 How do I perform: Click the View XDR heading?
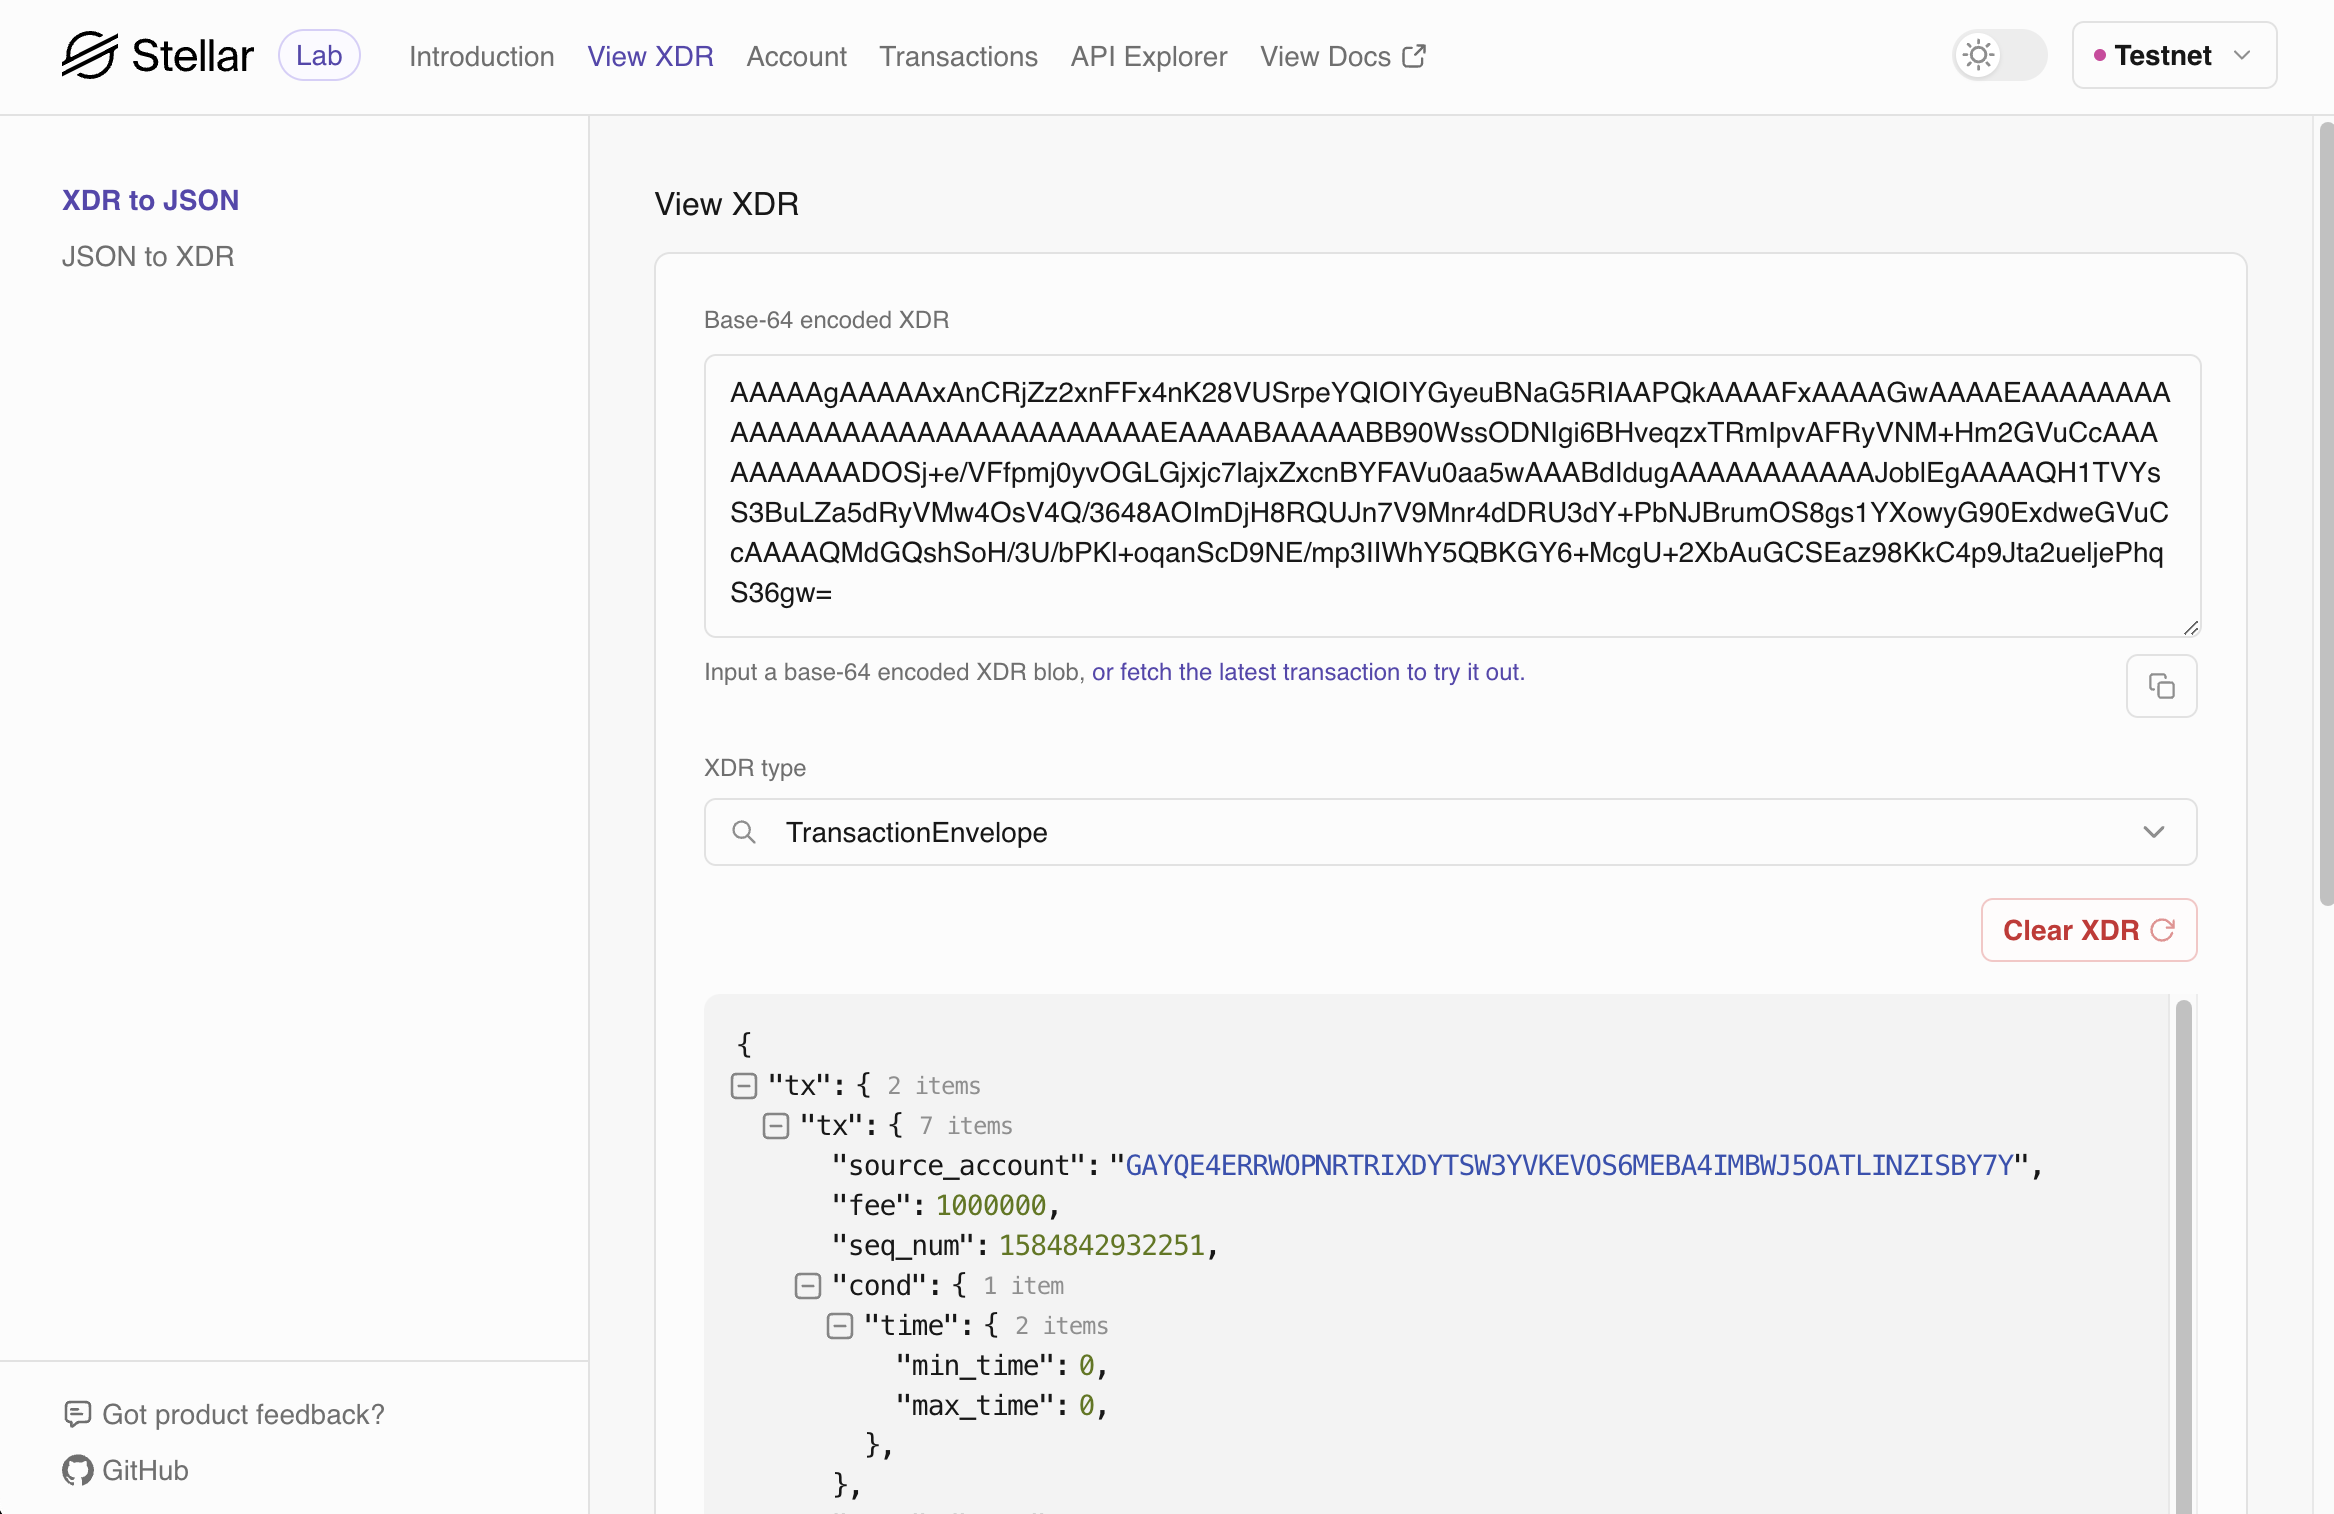726,204
